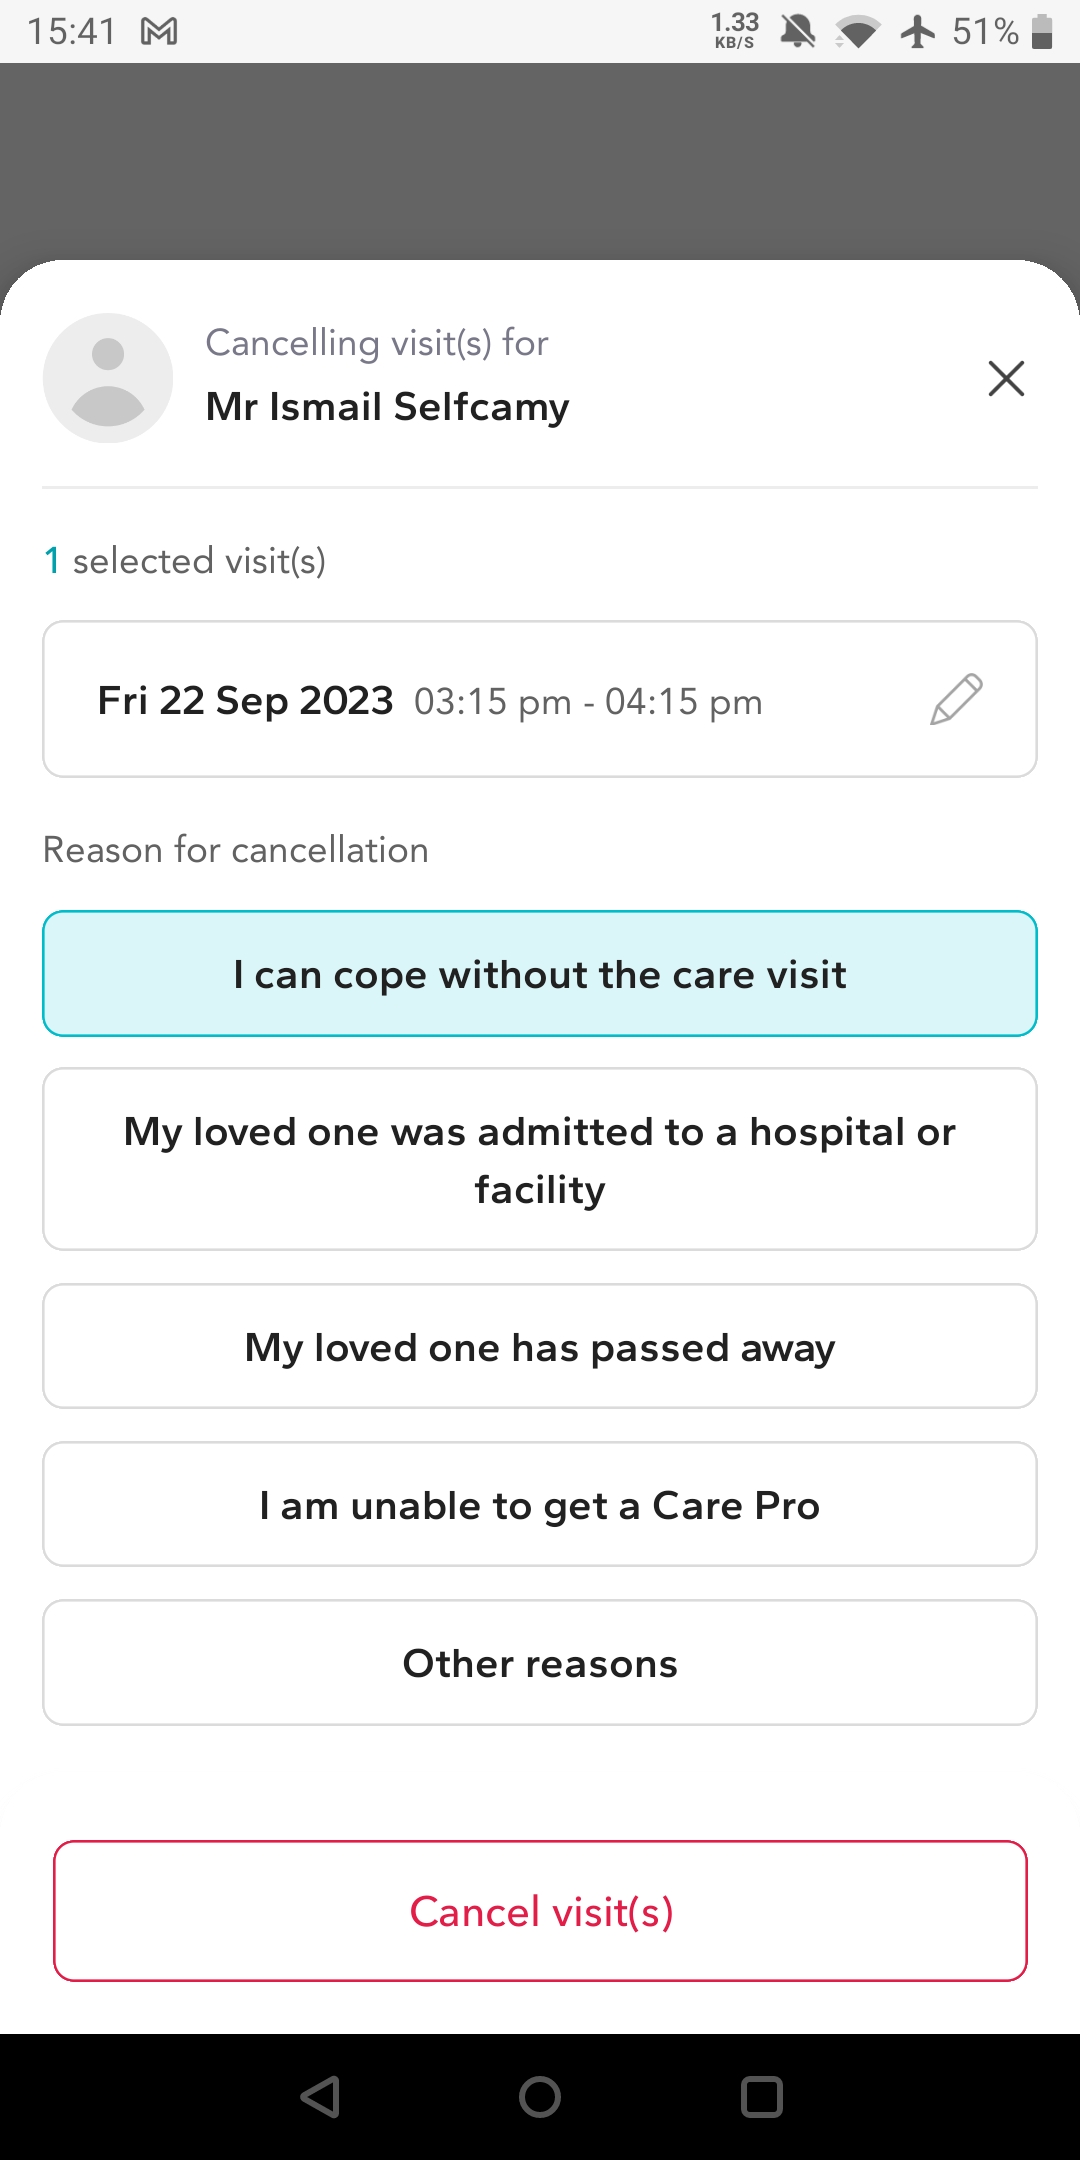
Task: Tap the muted notifications bell icon
Action: click(x=797, y=32)
